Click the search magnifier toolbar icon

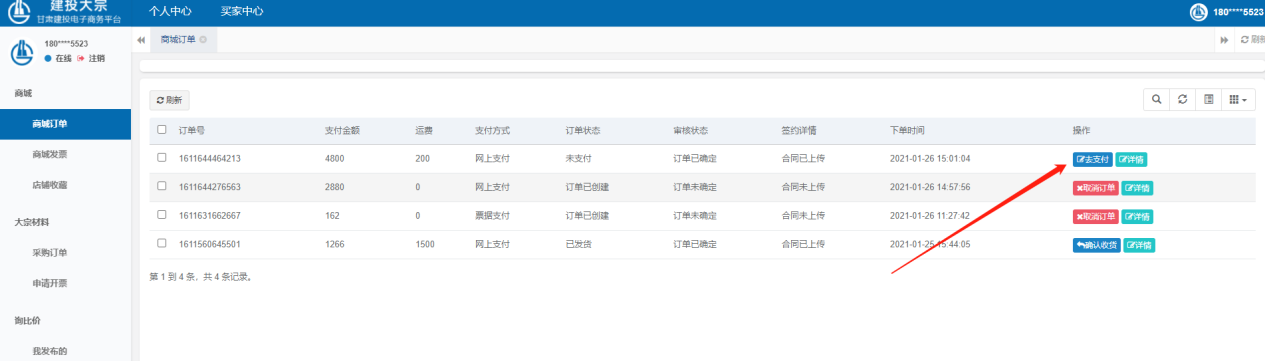coord(1157,99)
